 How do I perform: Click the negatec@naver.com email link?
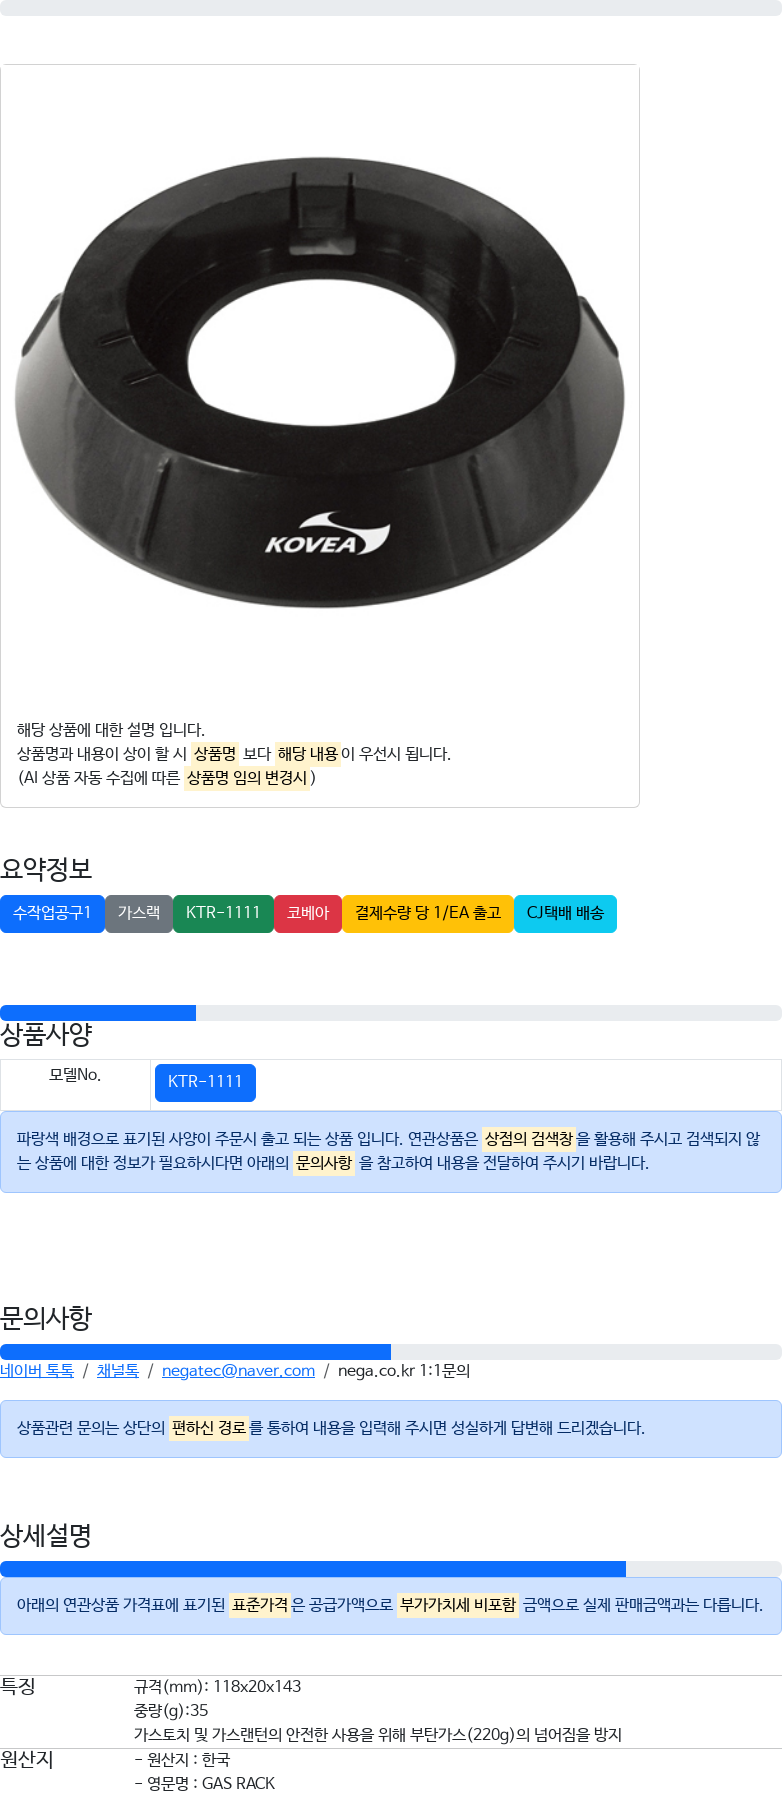(x=238, y=1371)
